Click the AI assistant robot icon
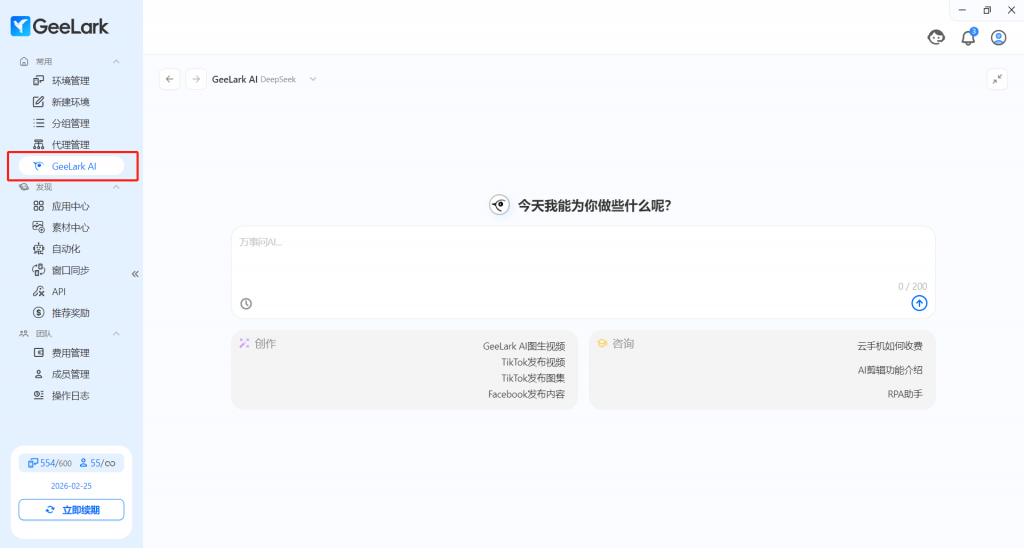The width and height of the screenshot is (1024, 548). (x=936, y=38)
